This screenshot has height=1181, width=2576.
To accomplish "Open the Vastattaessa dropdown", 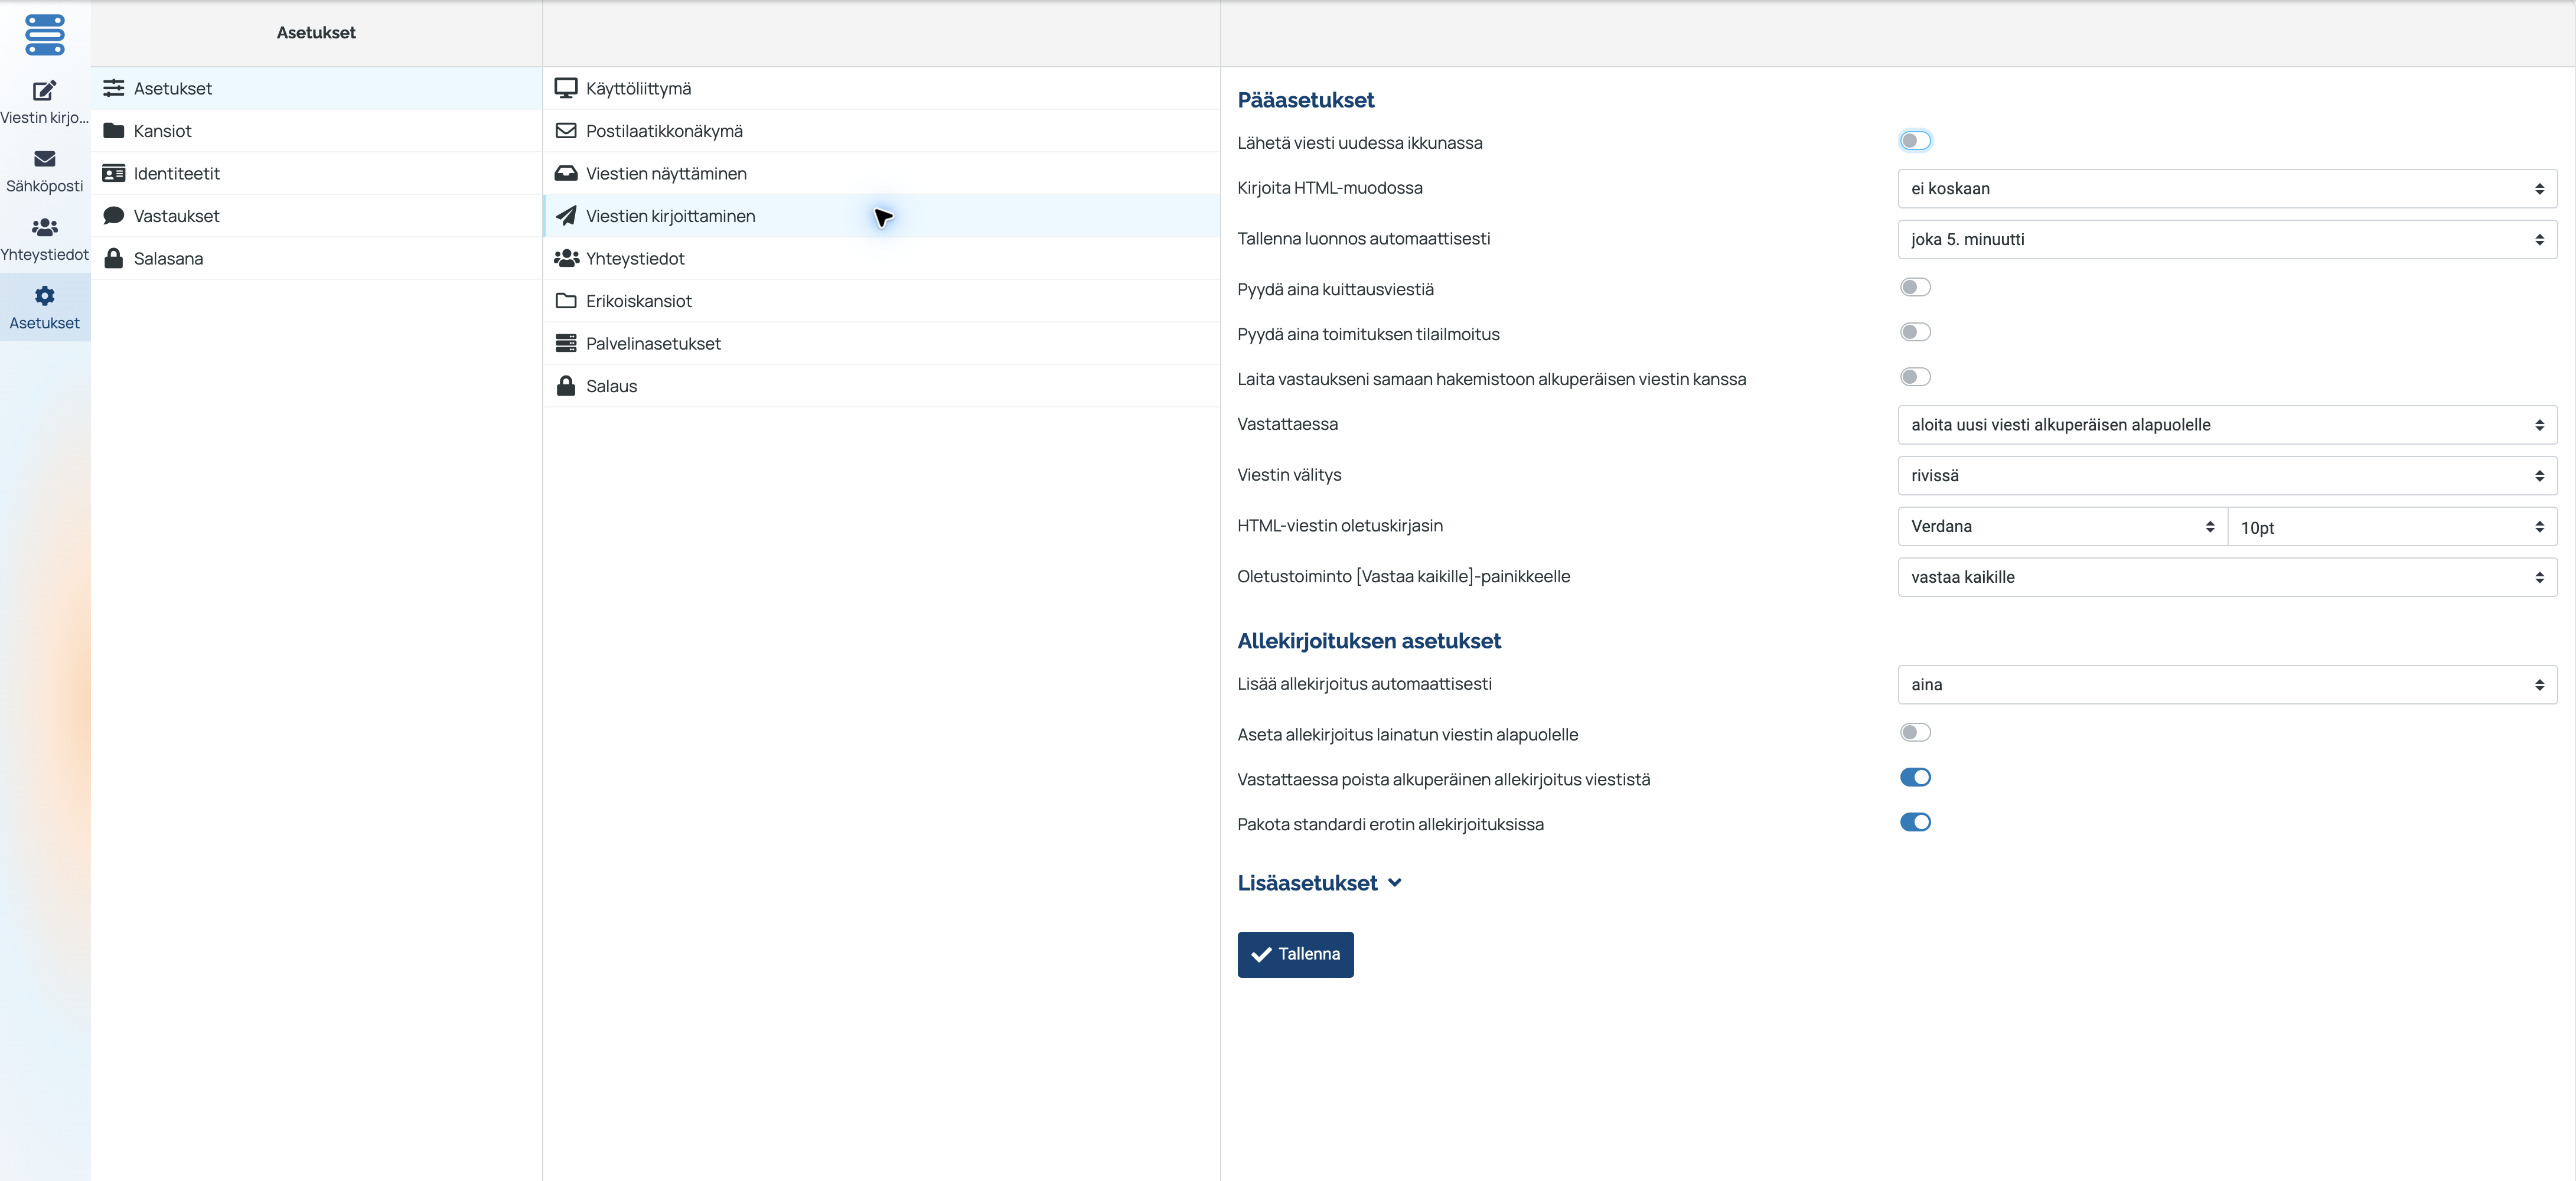I will tap(2227, 425).
